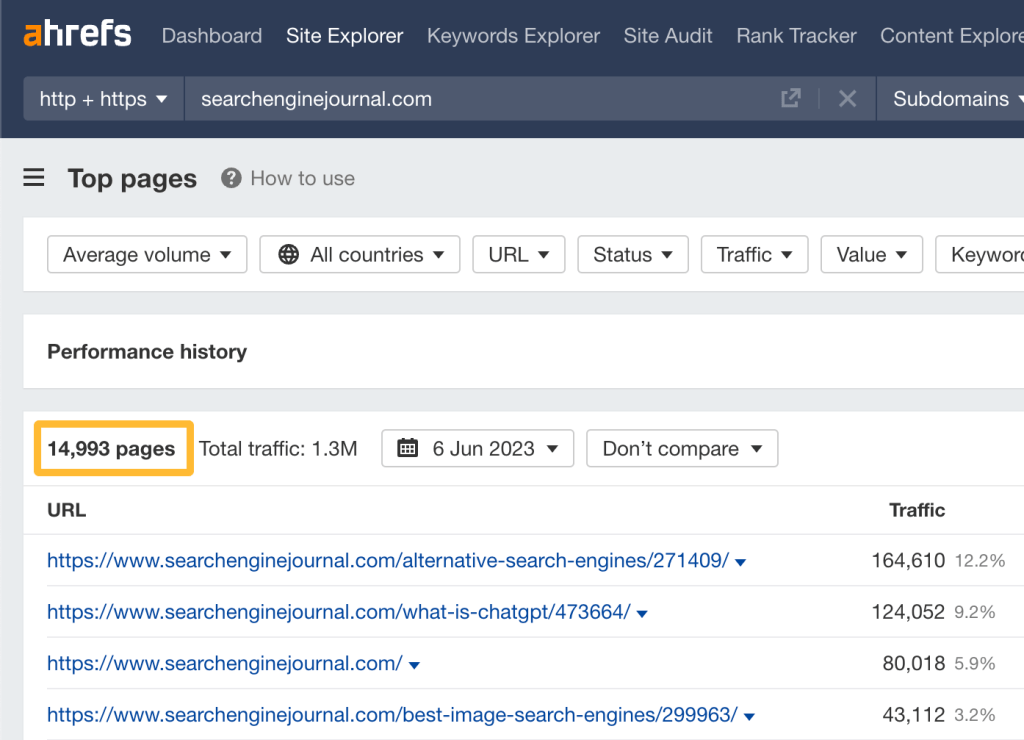The height and width of the screenshot is (740, 1024).
Task: Click inside the domain search field
Action: (x=450, y=98)
